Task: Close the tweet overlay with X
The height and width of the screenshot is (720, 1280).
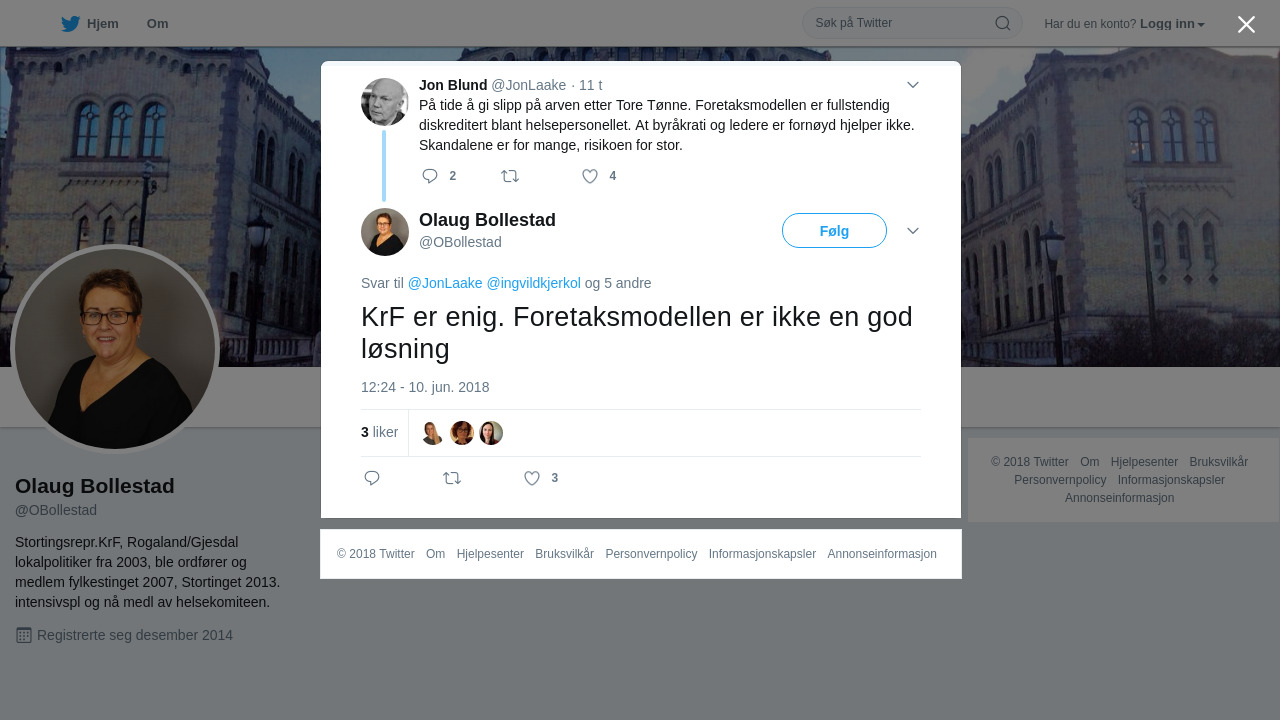Action: 1246,24
